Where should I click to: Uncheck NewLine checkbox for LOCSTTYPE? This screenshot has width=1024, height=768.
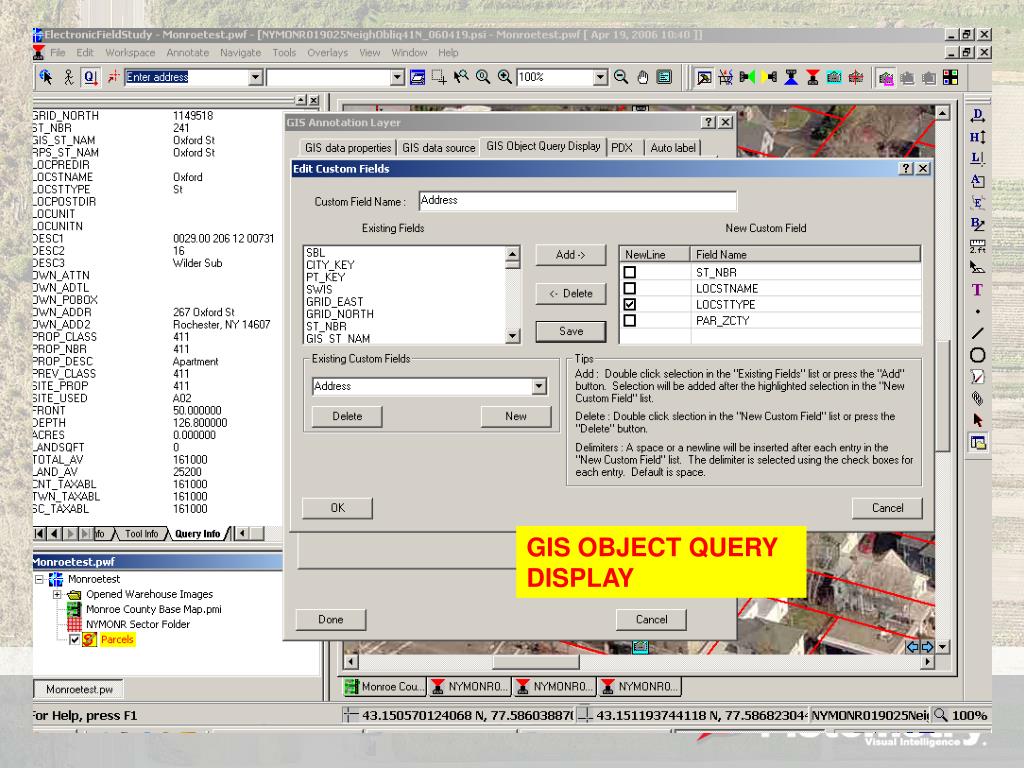[x=630, y=304]
